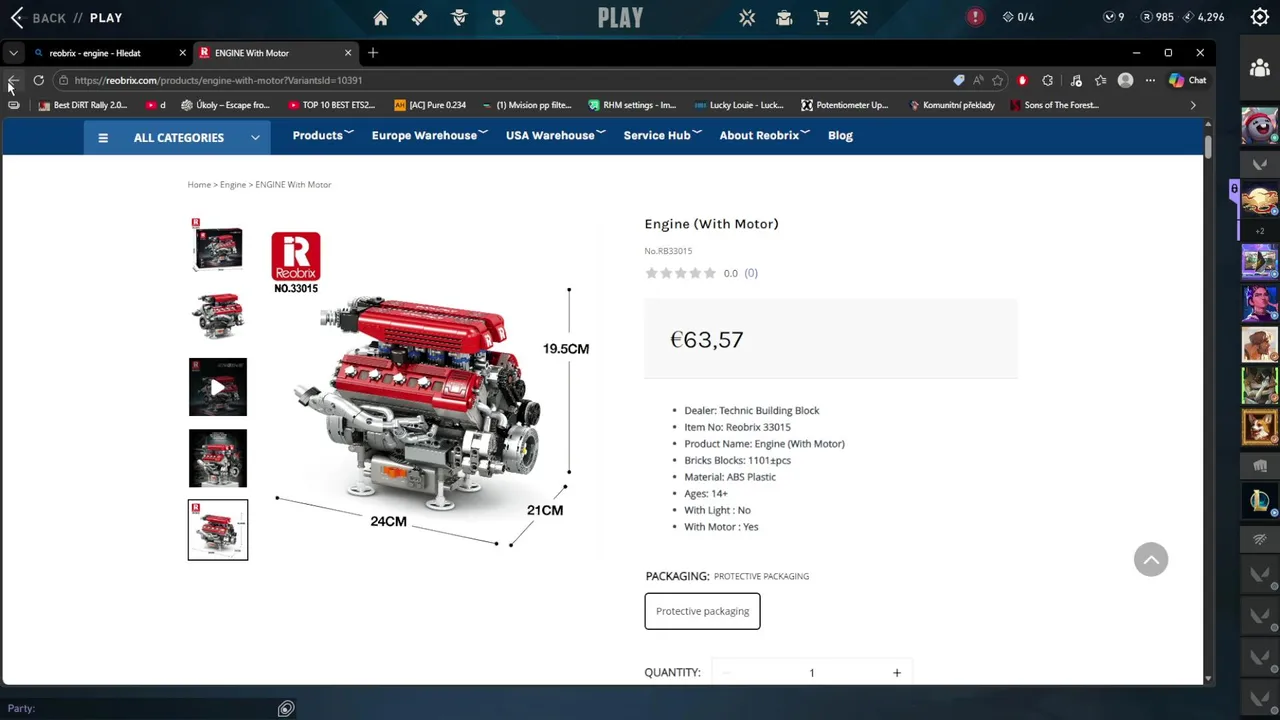Open the browser profile avatar
The height and width of the screenshot is (720, 1280).
pos(1125,80)
